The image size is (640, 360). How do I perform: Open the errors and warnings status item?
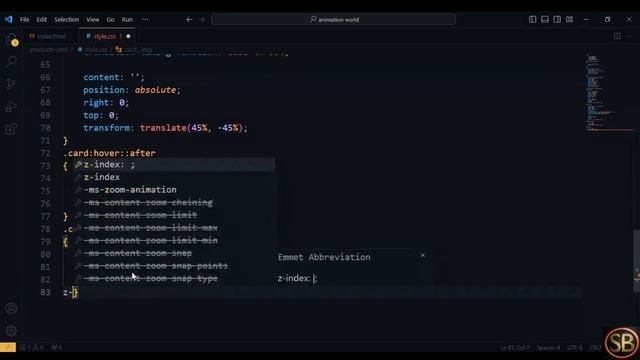[32, 348]
